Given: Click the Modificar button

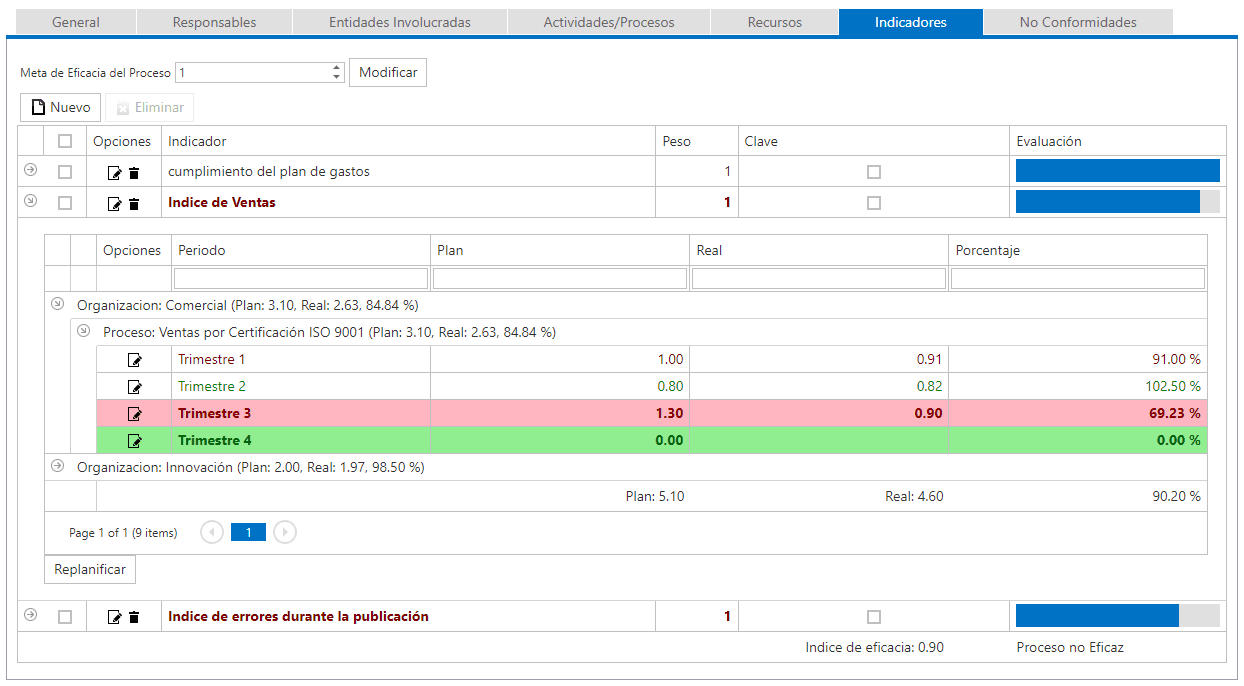Looking at the screenshot, I should [x=388, y=72].
